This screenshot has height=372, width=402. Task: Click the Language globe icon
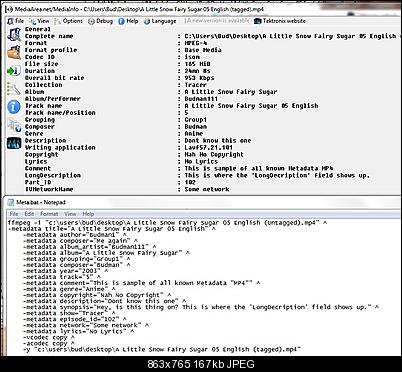coord(147,21)
